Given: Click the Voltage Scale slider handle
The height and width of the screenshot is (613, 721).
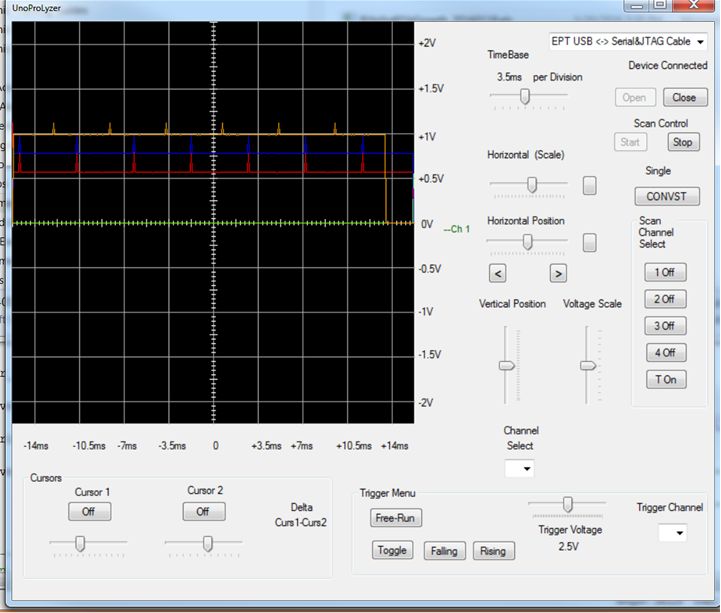Looking at the screenshot, I should click(x=588, y=366).
